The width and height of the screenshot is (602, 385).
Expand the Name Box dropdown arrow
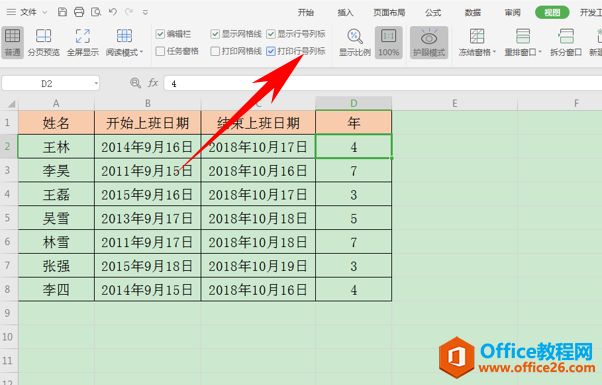click(x=96, y=83)
